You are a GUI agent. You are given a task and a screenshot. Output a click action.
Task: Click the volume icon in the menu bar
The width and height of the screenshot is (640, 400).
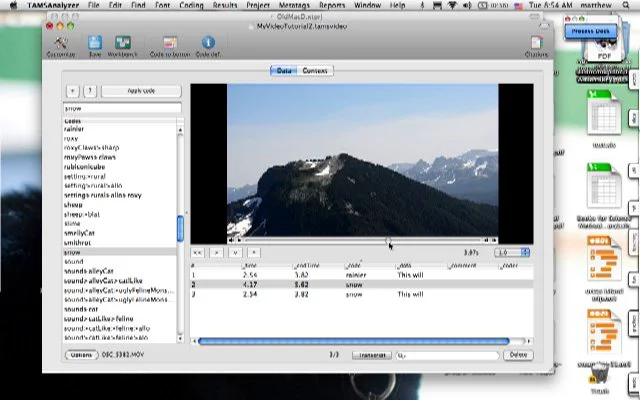tap(466, 5)
